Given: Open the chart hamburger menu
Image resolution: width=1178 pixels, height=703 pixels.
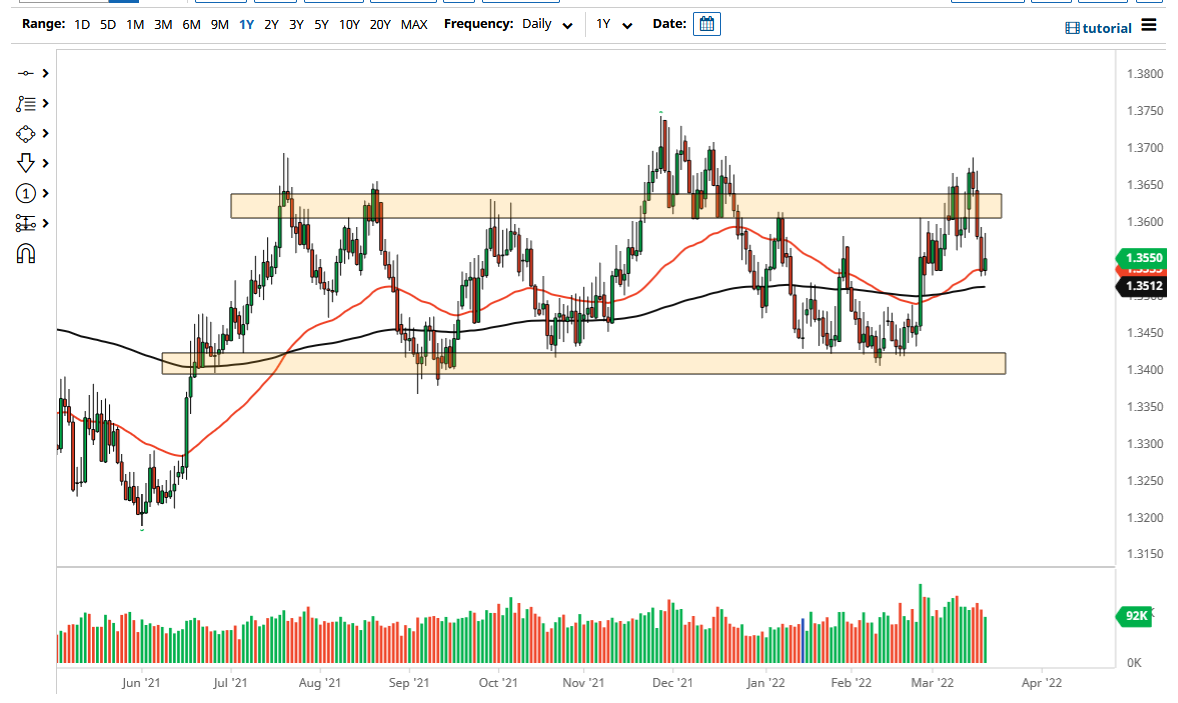Looking at the screenshot, I should tap(1148, 26).
